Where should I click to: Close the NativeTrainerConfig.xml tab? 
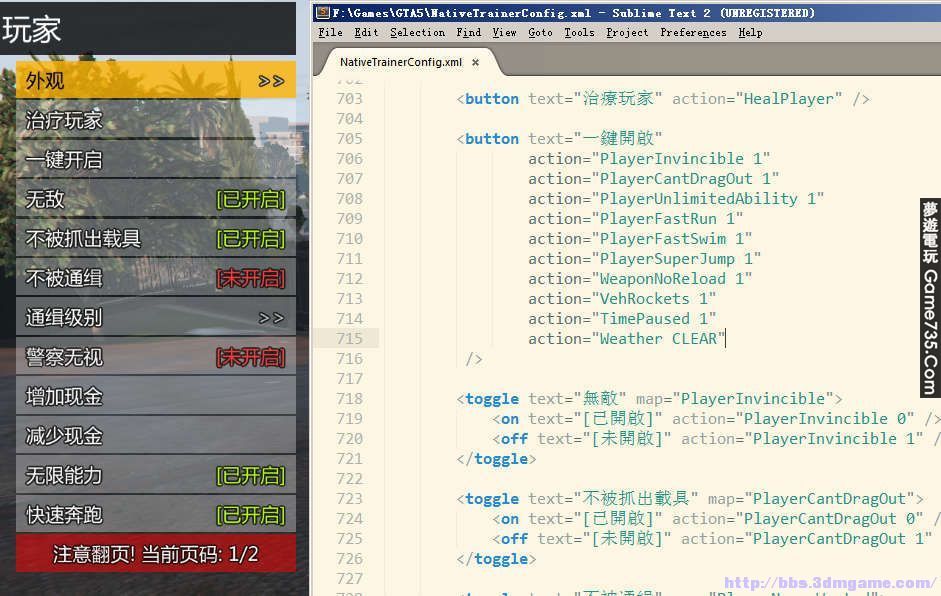coord(475,62)
